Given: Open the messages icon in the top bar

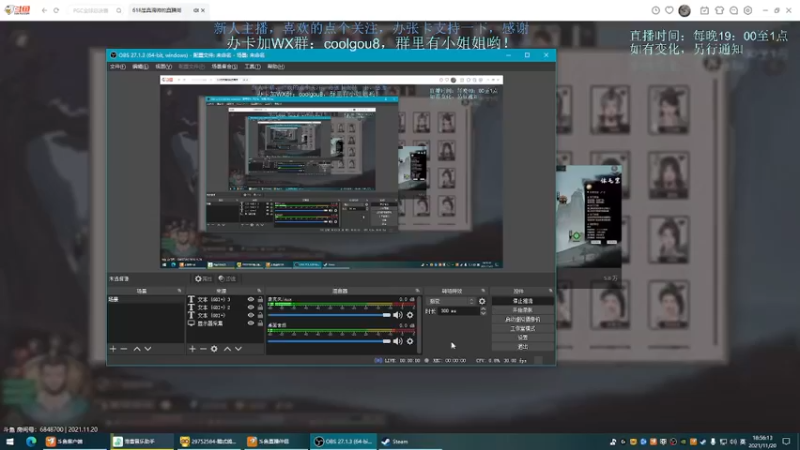Looking at the screenshot, I should coord(734,10).
